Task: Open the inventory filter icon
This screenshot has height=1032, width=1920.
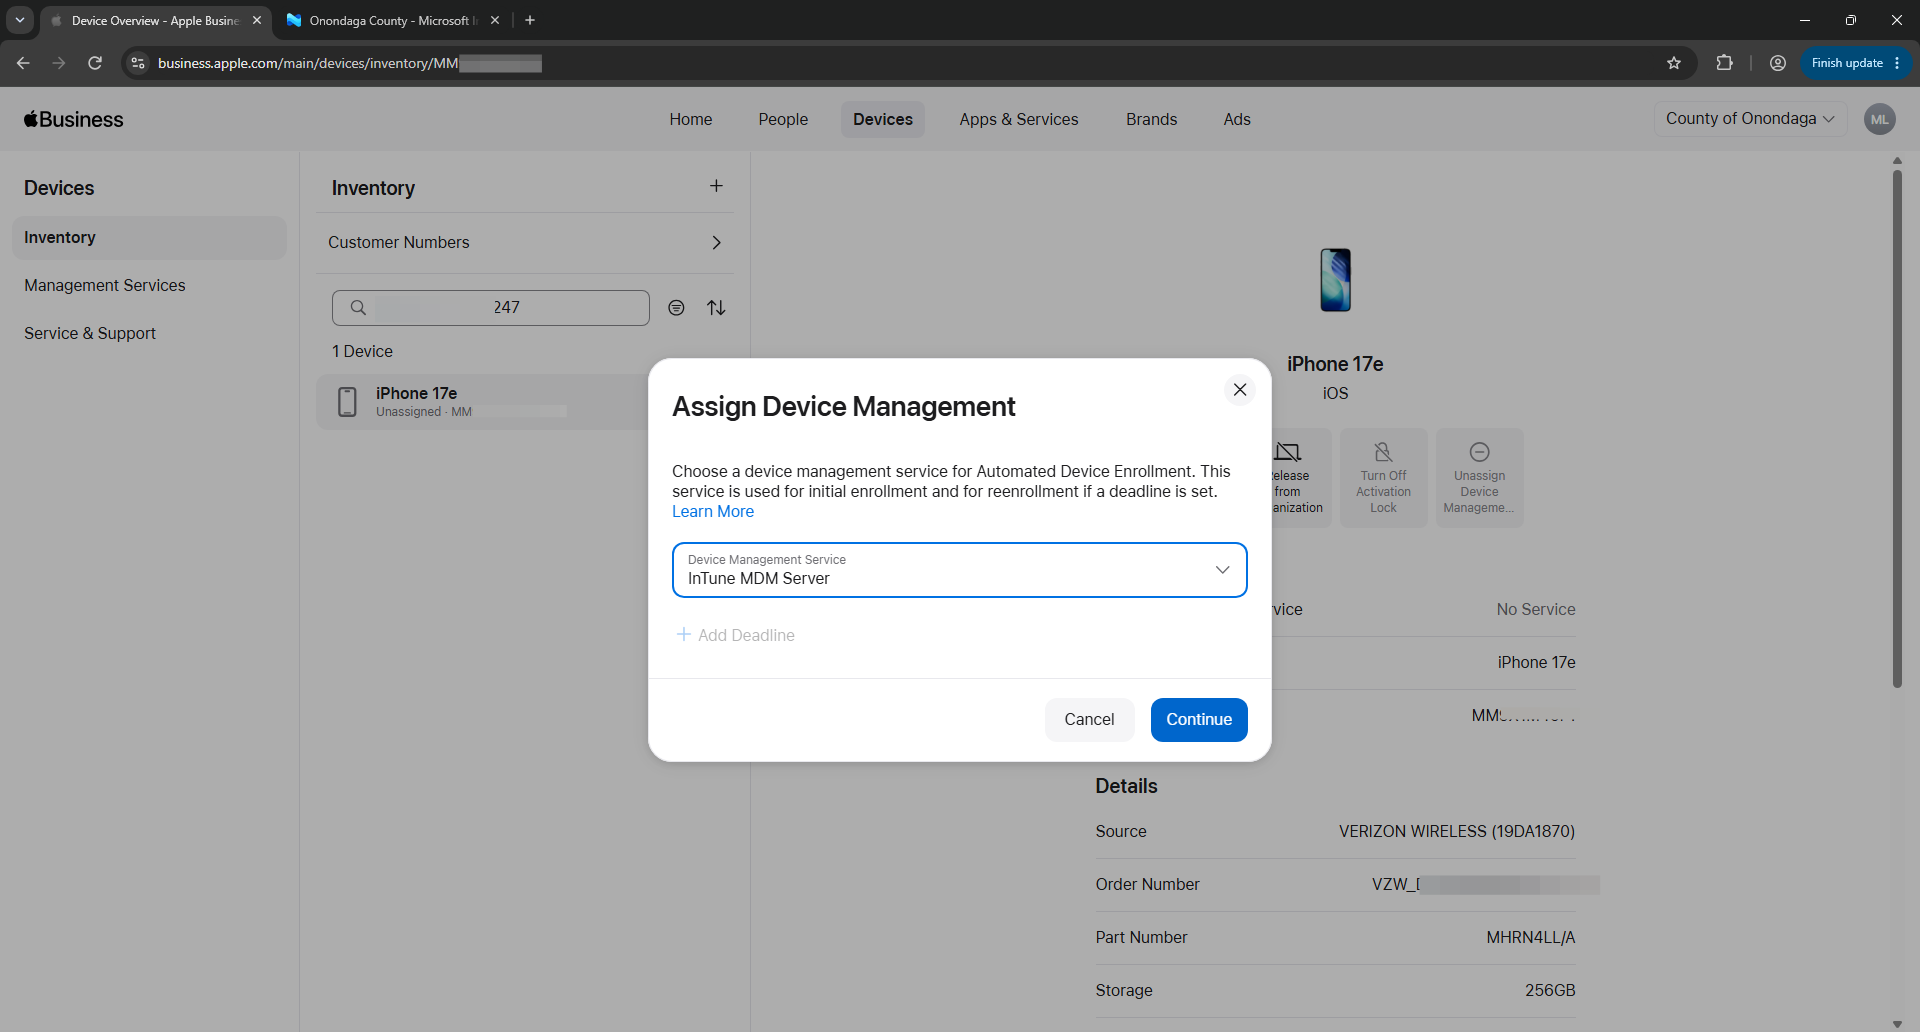Action: (677, 308)
